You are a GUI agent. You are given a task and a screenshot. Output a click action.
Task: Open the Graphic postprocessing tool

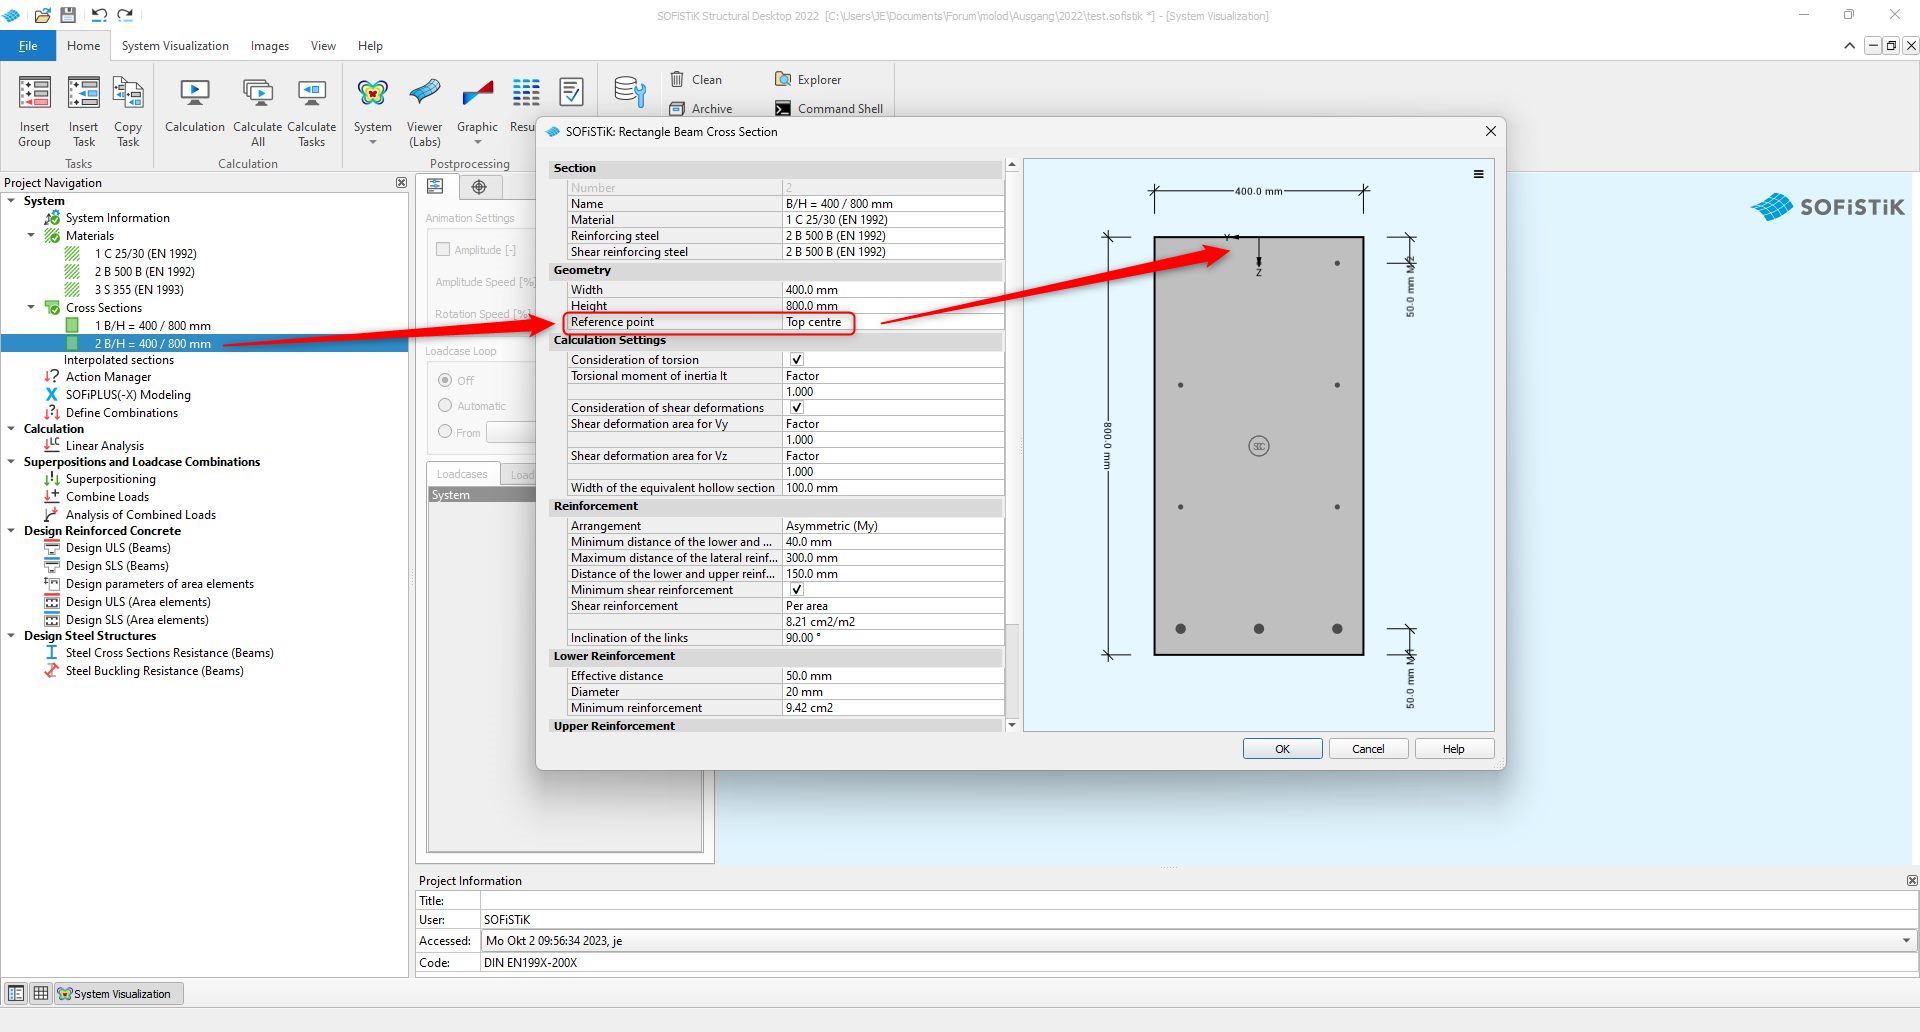tap(478, 92)
